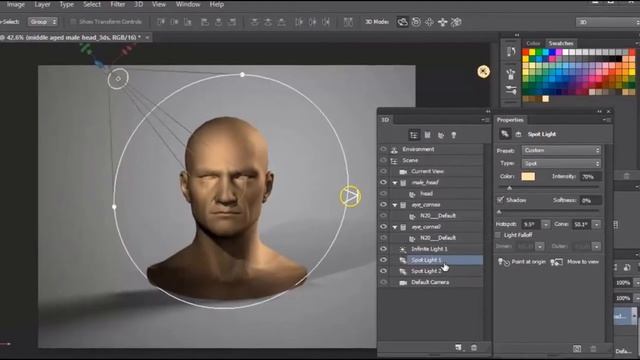Hide Spot Light 1 with its eye icon
Viewport: 640px width, 360px height.
coord(383,260)
